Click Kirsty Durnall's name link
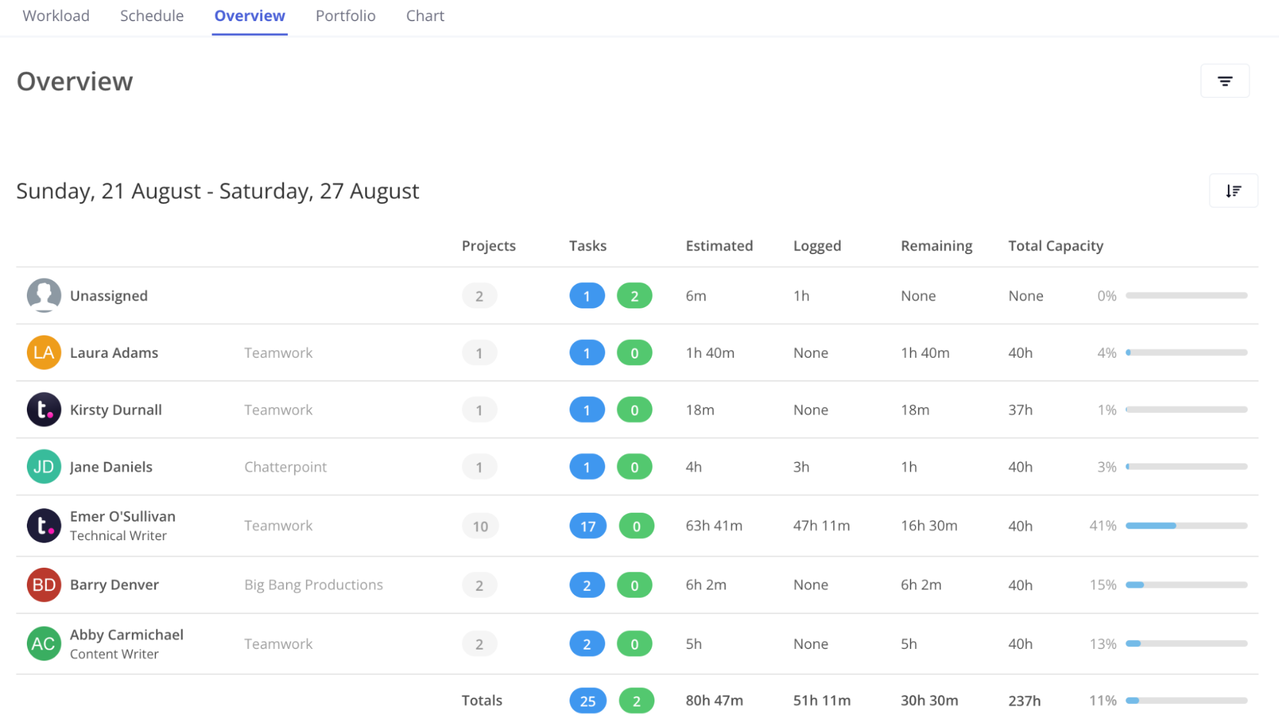 coord(113,409)
